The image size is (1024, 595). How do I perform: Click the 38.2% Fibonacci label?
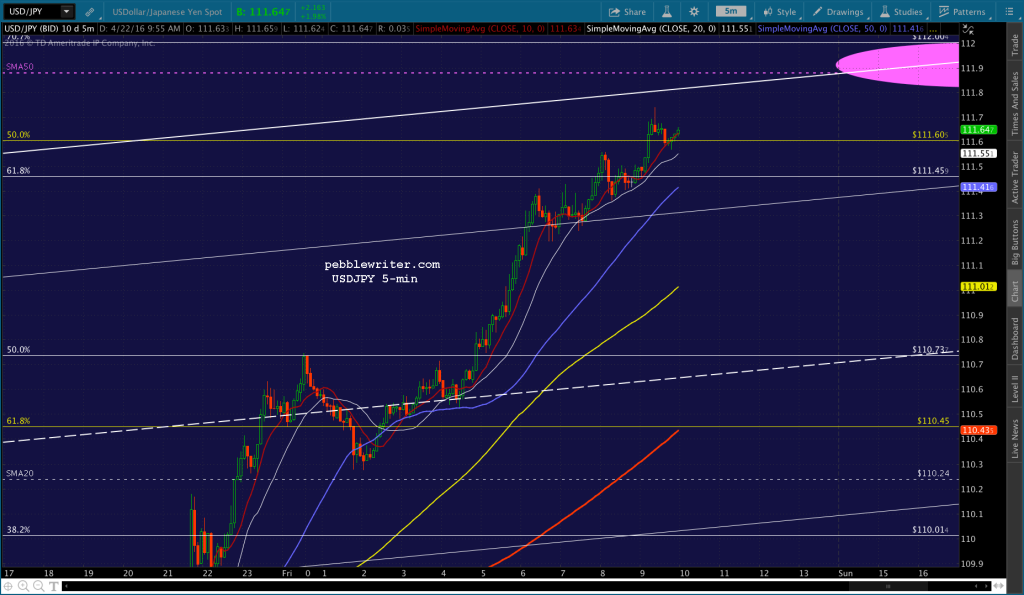coord(18,530)
